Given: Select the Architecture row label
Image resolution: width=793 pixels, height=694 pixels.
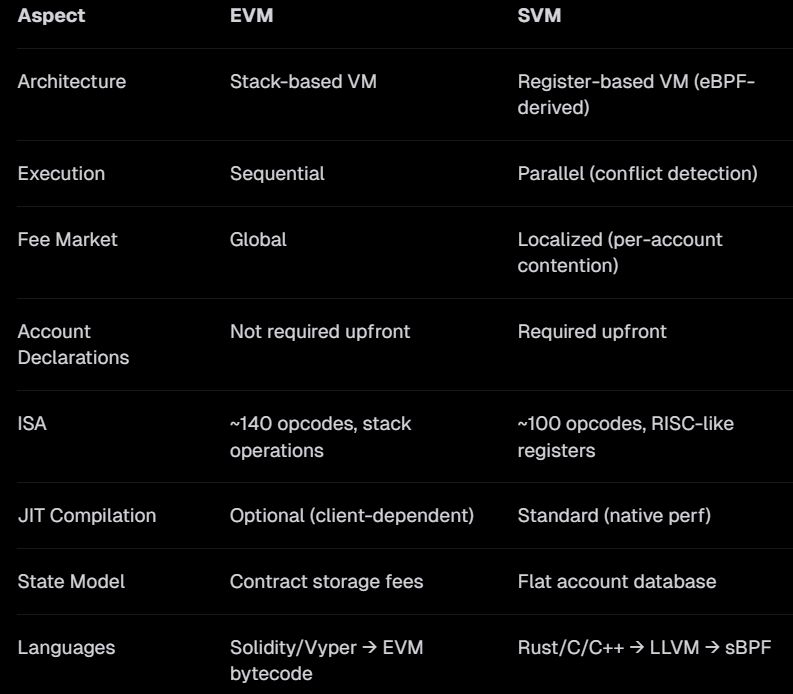Looking at the screenshot, I should click(72, 81).
